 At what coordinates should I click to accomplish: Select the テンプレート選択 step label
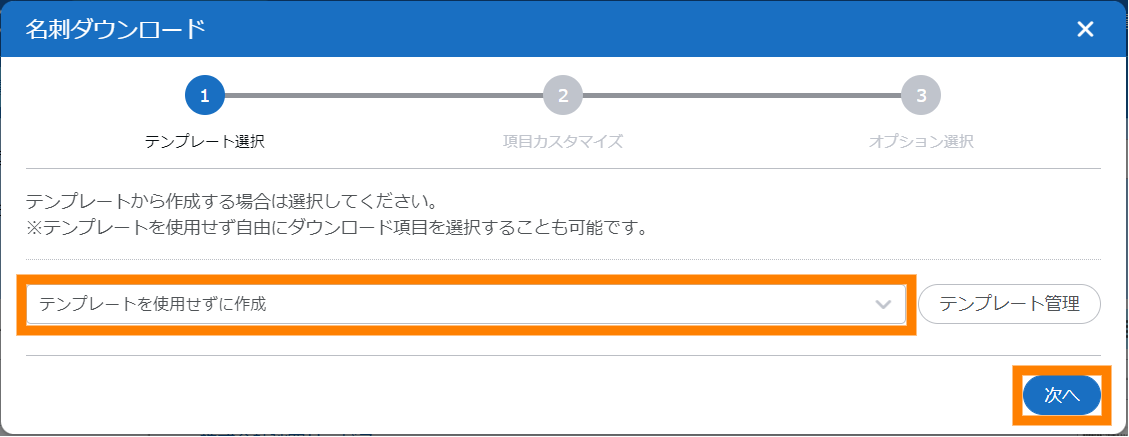204,141
